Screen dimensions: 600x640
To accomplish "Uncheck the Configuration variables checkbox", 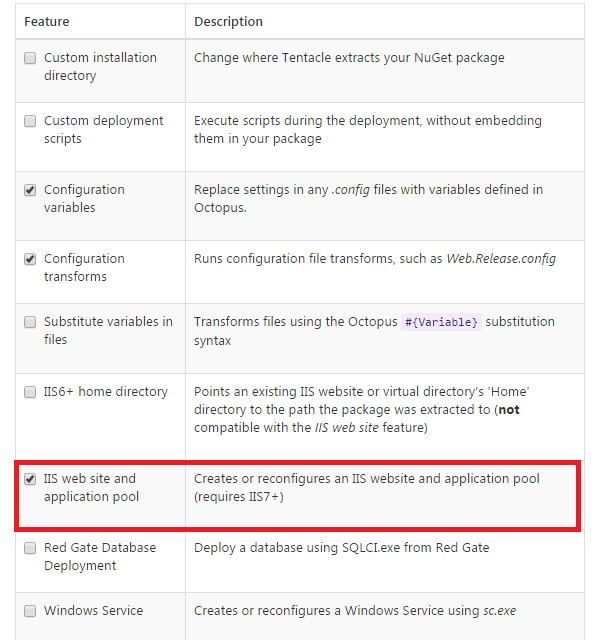I will [x=30, y=190].
